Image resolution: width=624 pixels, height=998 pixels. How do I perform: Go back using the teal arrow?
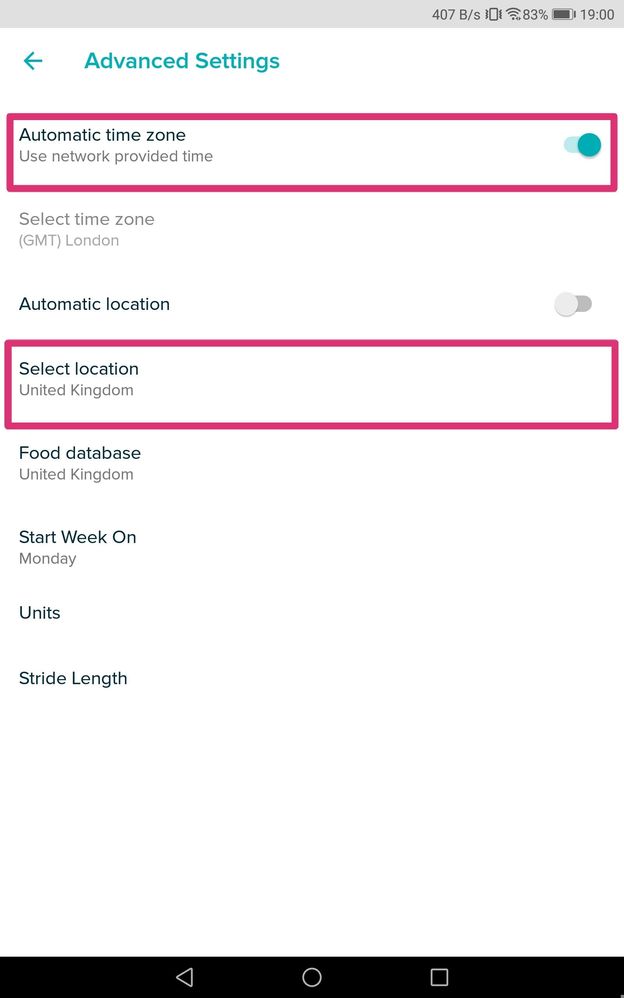click(32, 61)
